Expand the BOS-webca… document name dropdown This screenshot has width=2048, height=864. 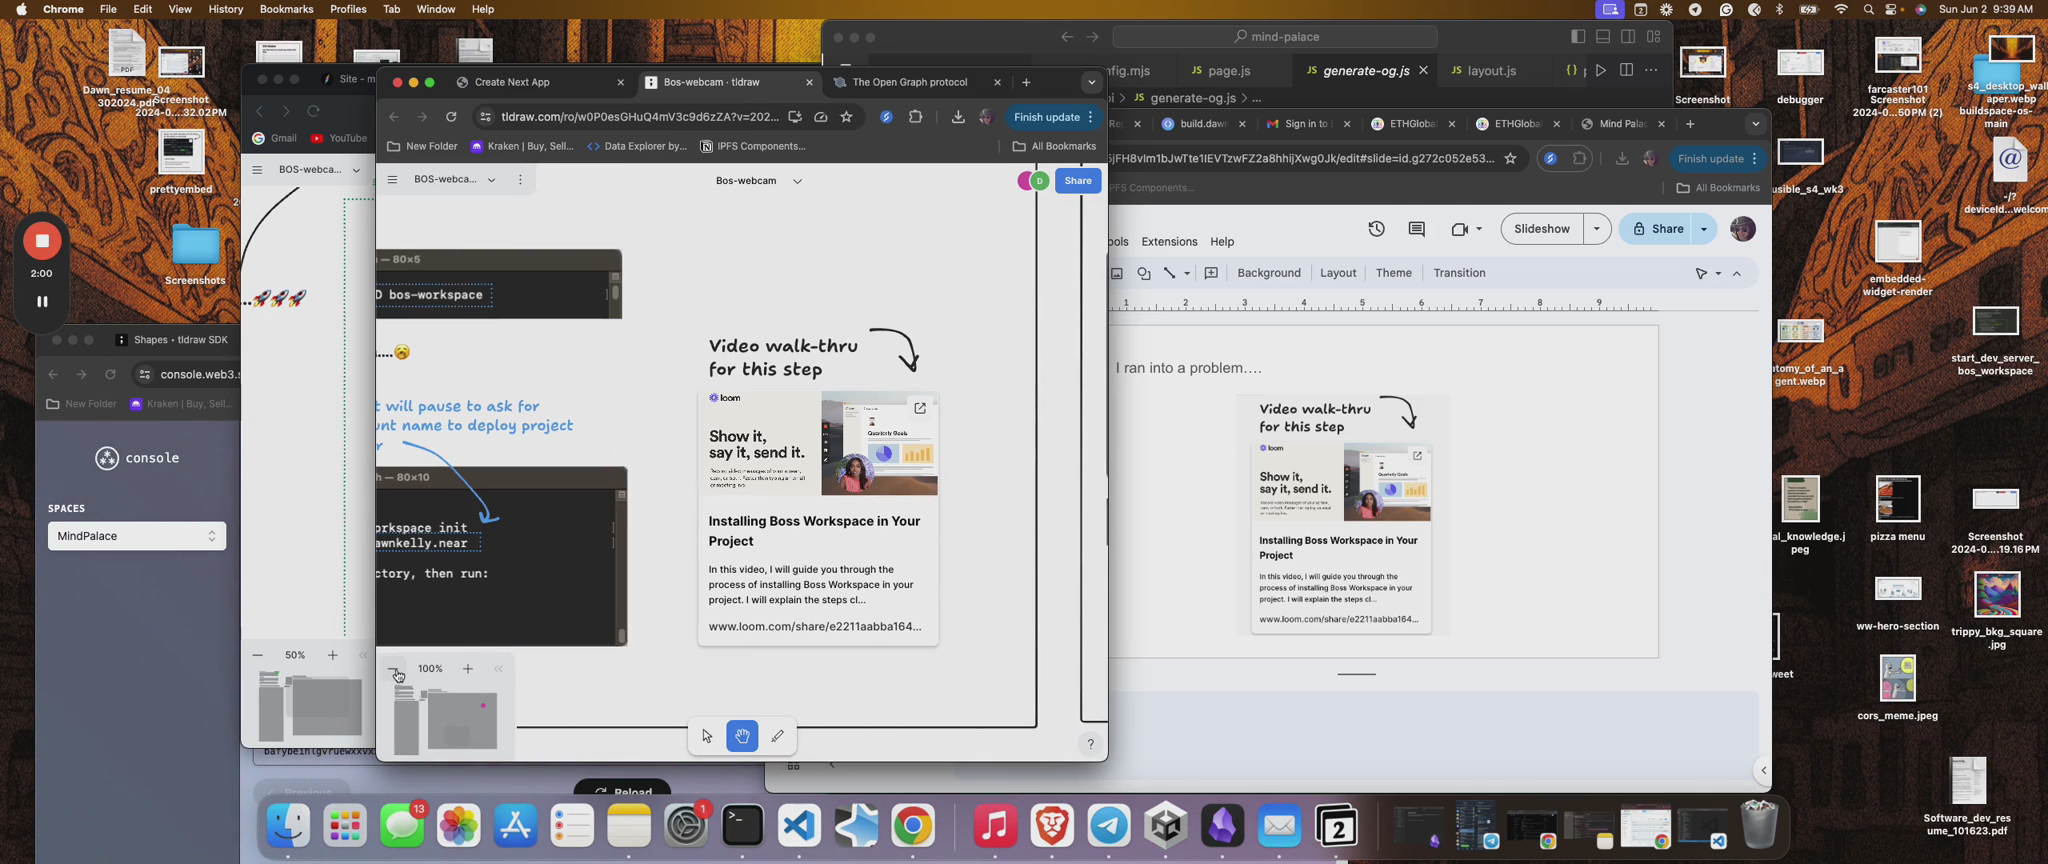tap(491, 180)
